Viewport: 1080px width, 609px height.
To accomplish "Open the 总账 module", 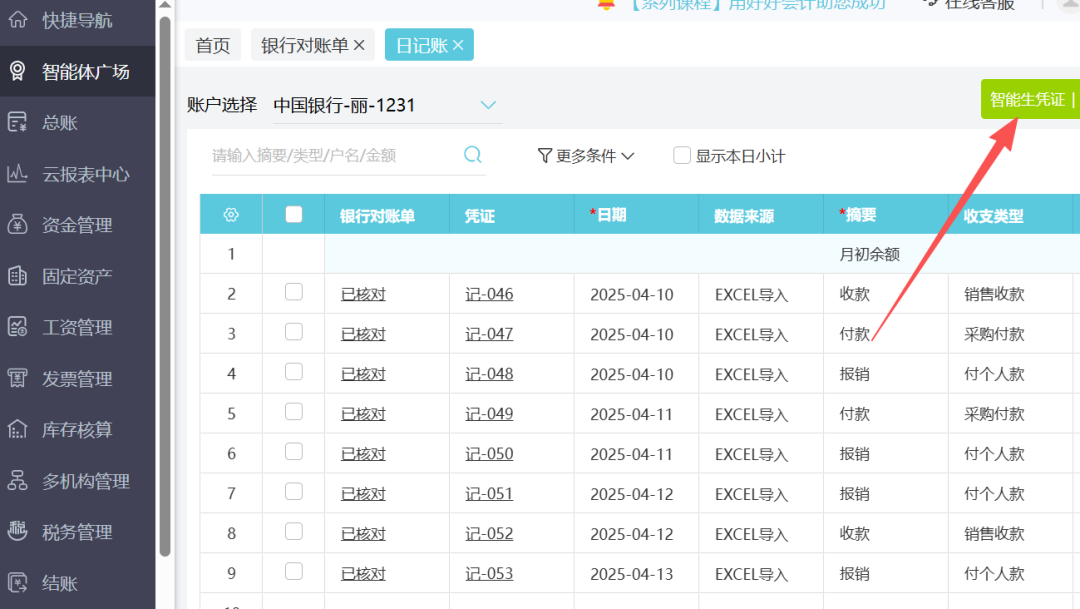I will coord(70,122).
